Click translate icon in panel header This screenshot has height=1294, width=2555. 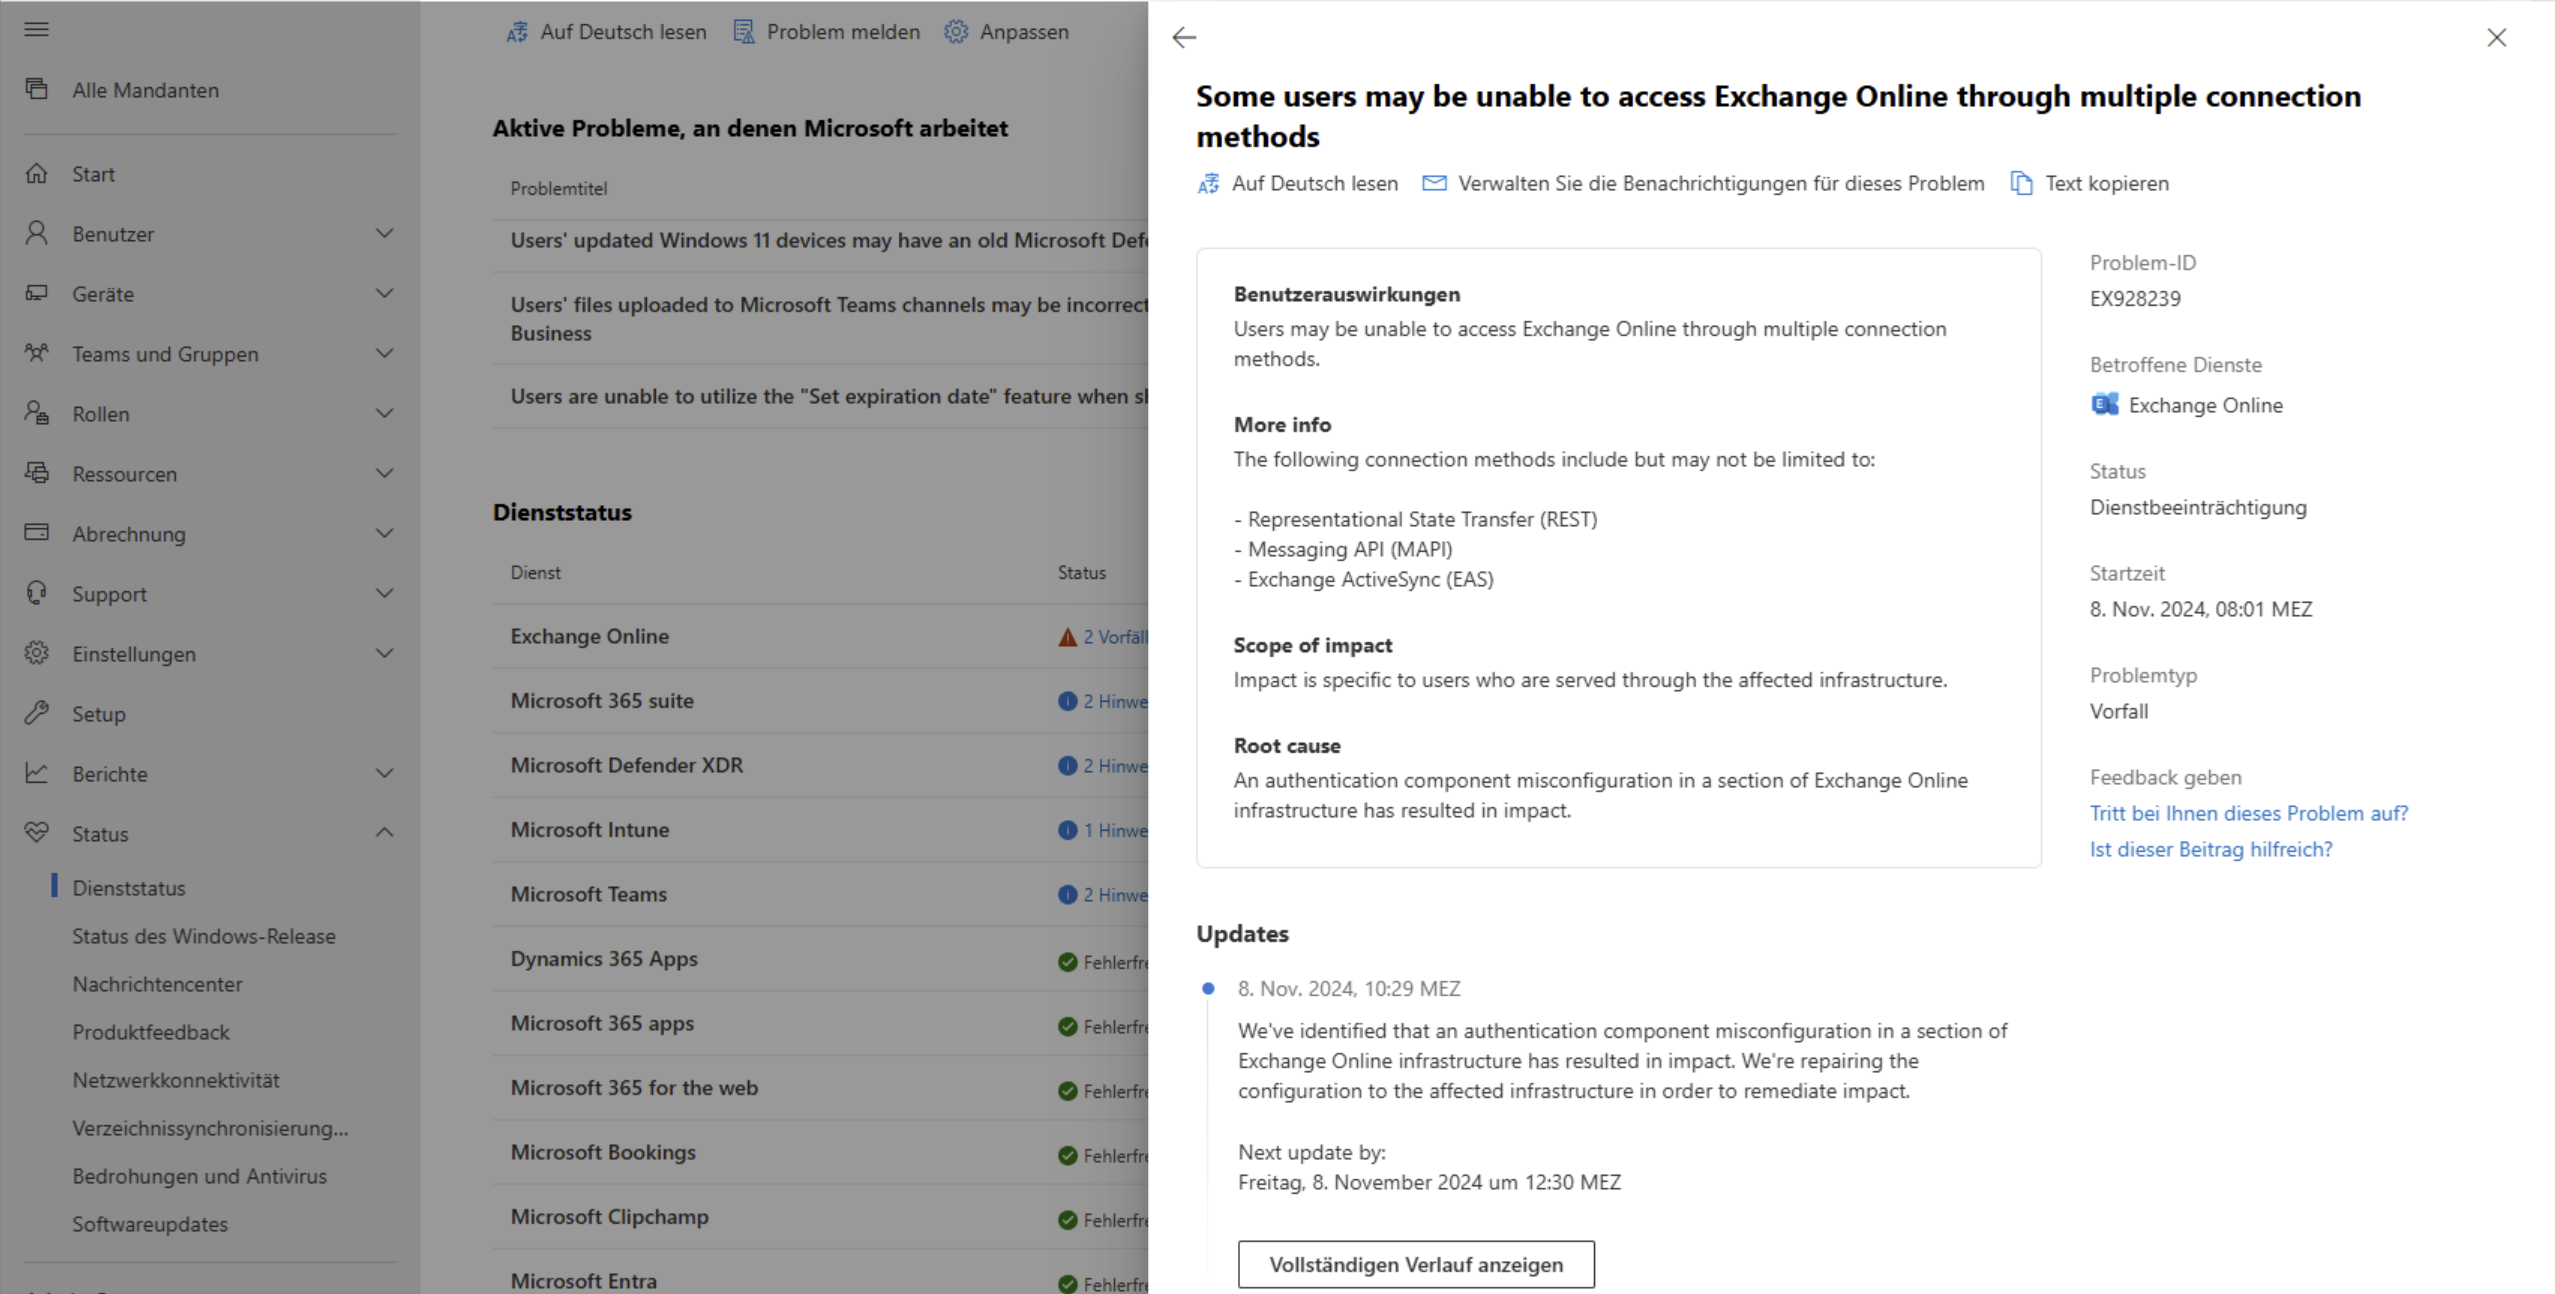(x=1209, y=184)
